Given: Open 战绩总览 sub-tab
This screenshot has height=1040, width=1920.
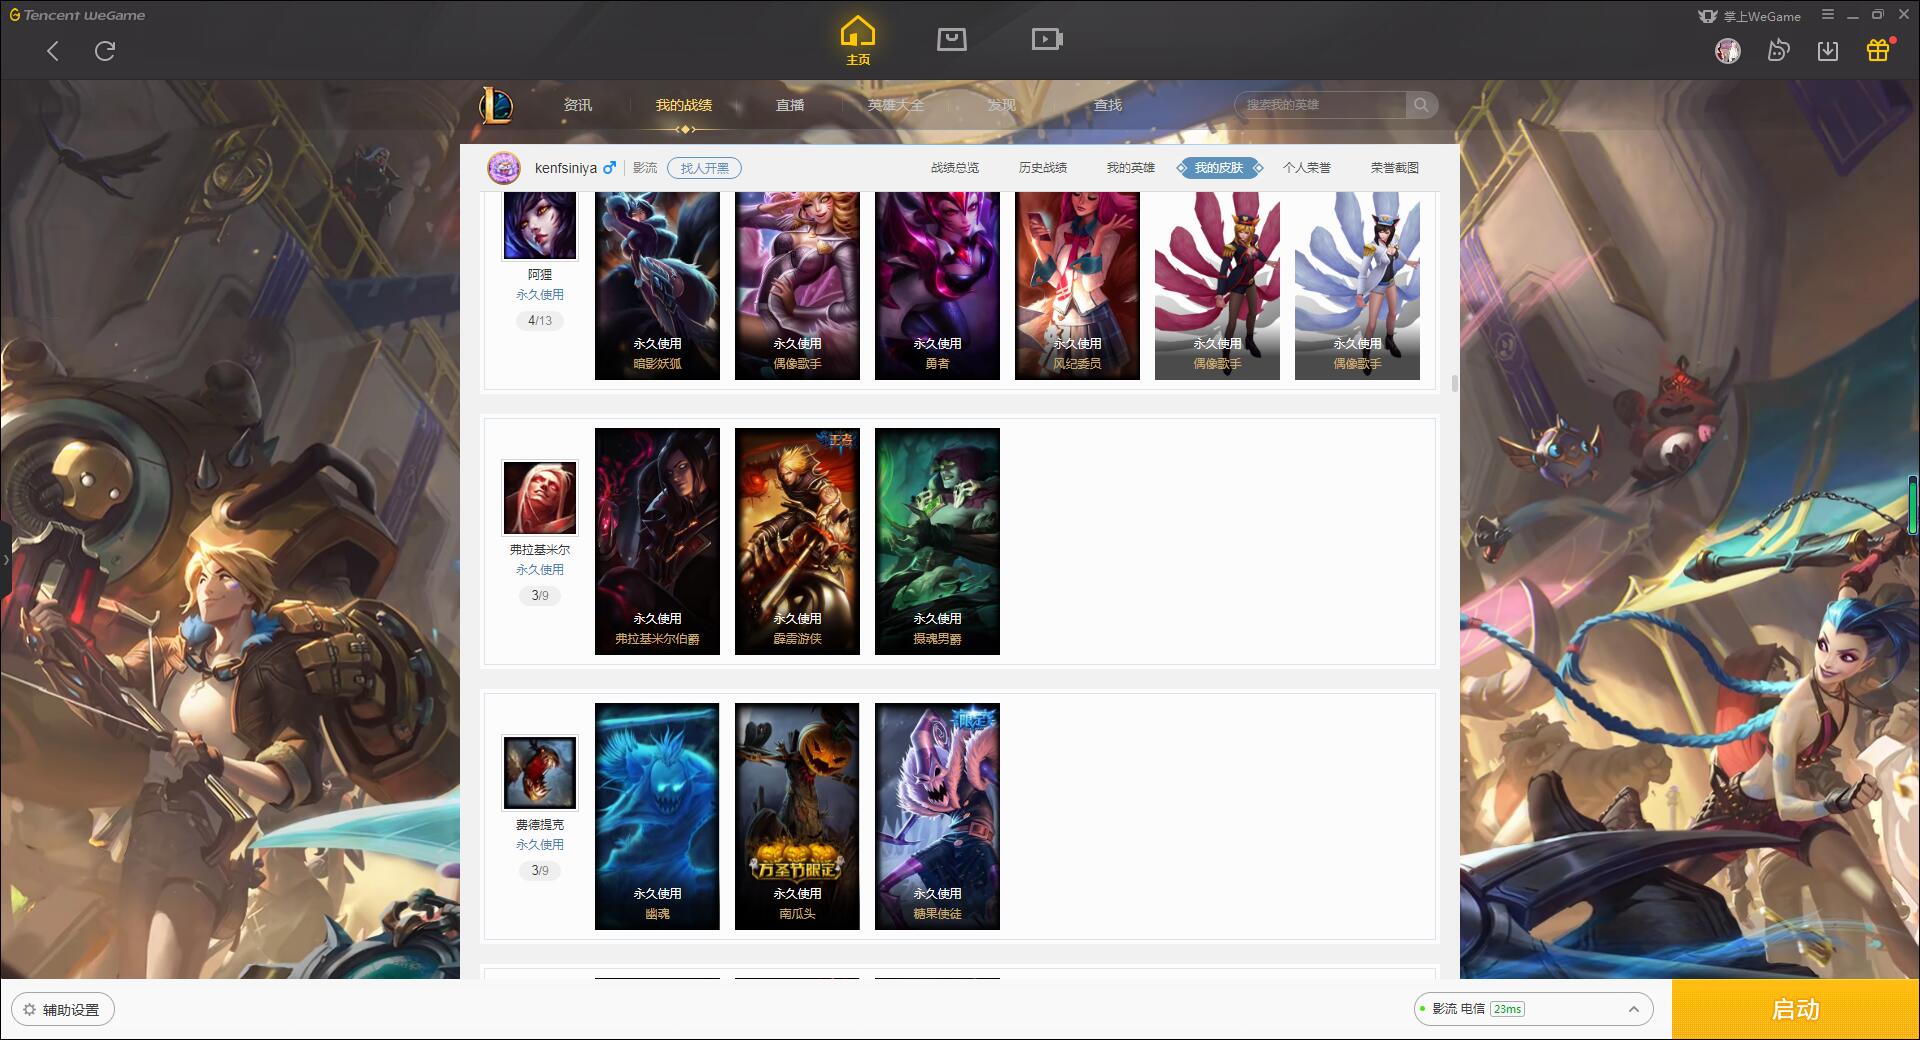Looking at the screenshot, I should pyautogui.click(x=955, y=168).
